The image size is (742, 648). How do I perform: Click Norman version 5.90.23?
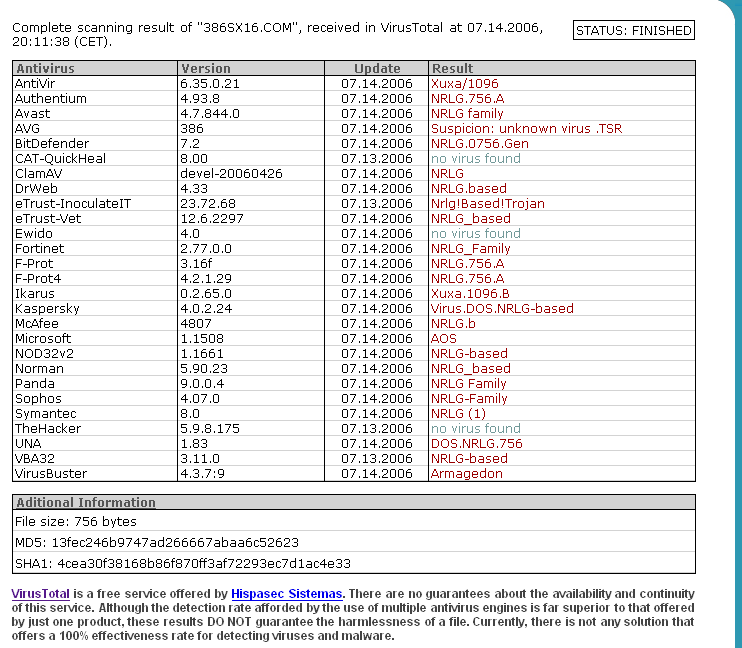coord(204,368)
